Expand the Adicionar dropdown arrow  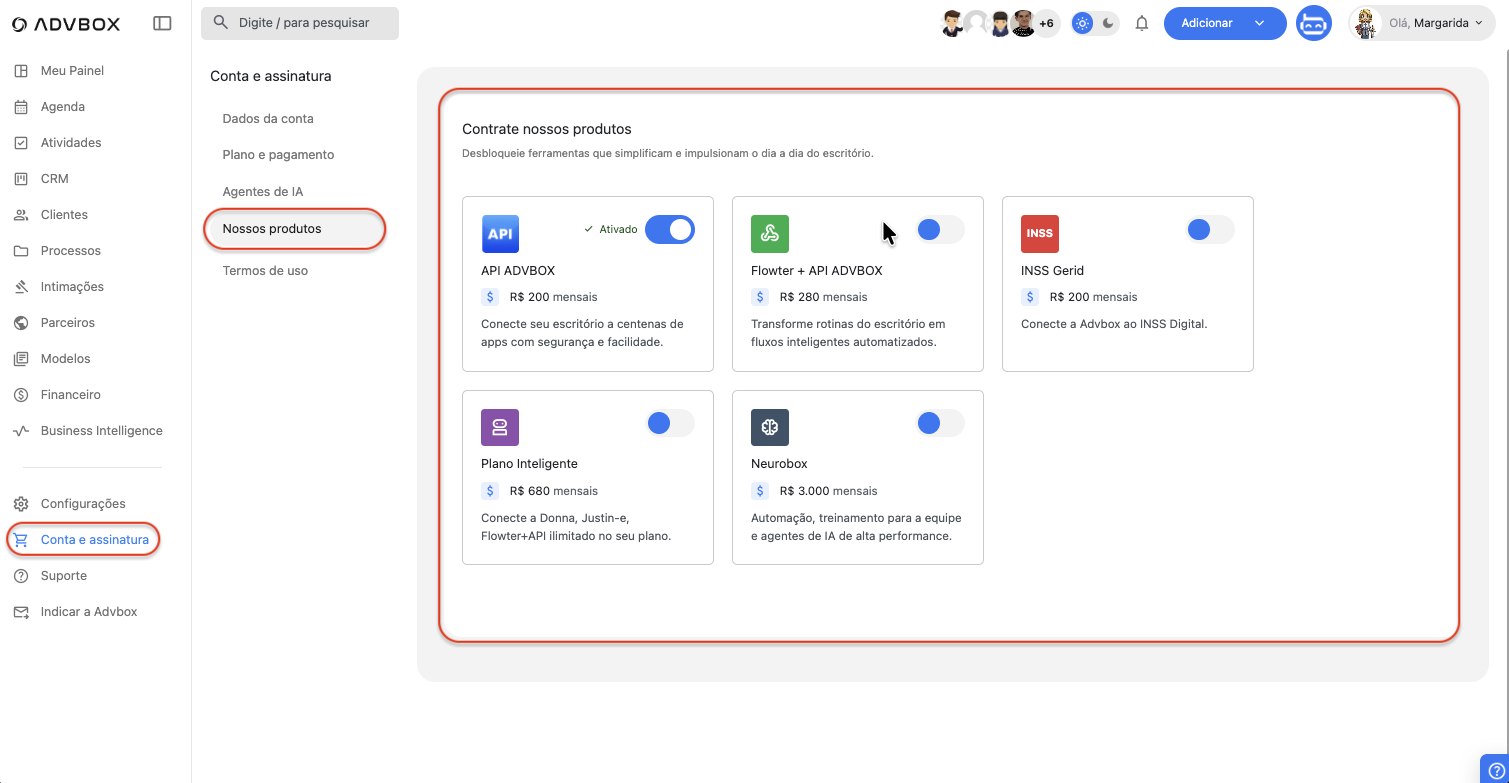tap(1260, 23)
